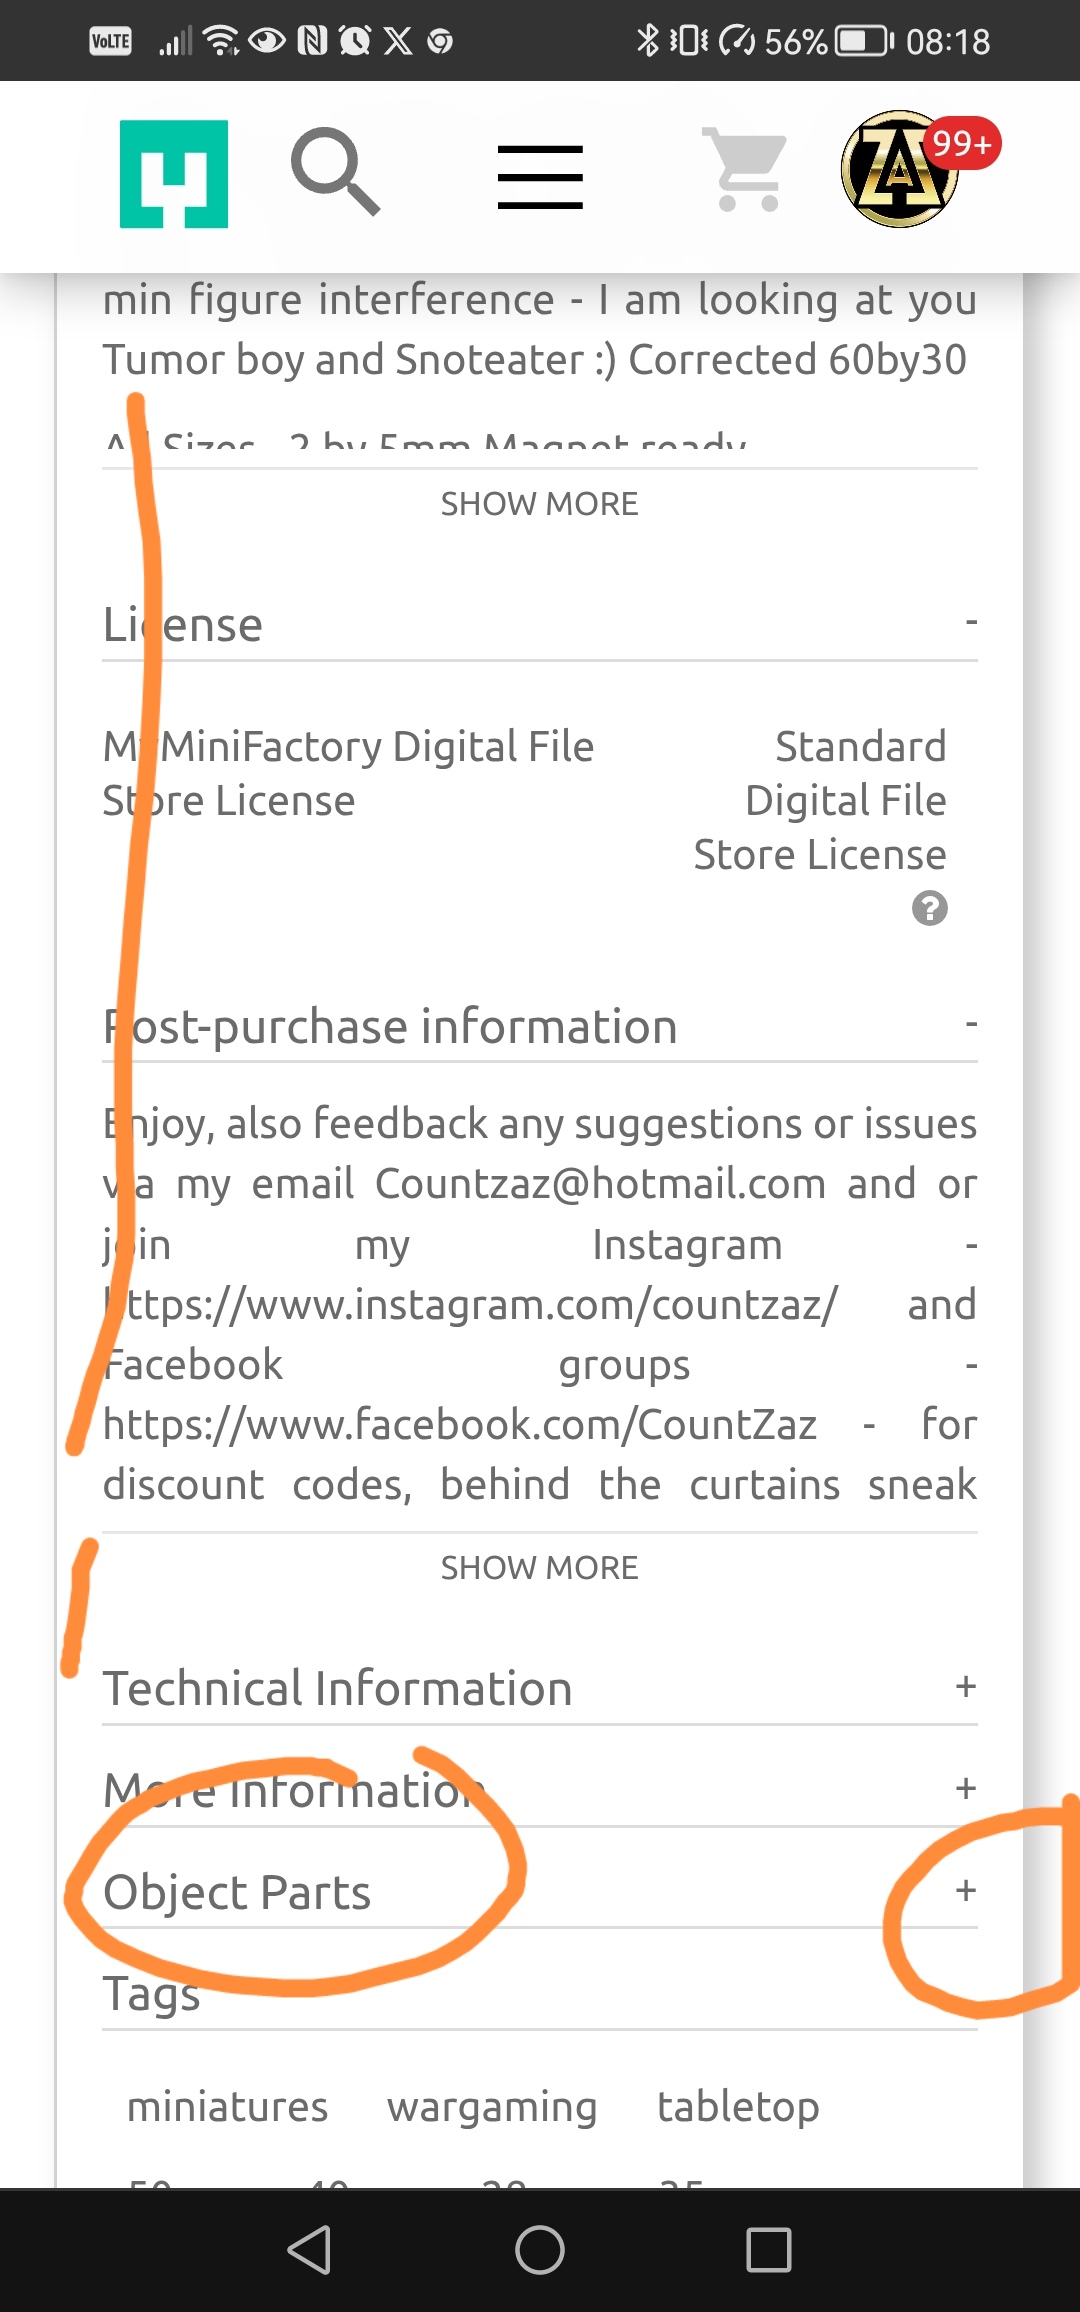Select the wargaming tag
The height and width of the screenshot is (2312, 1080).
492,2107
